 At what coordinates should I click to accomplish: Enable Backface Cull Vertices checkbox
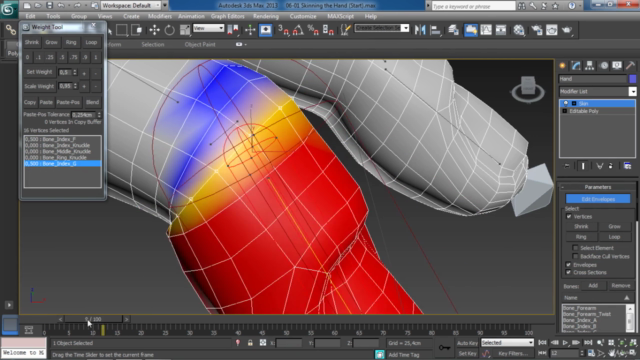pyautogui.click(x=575, y=256)
